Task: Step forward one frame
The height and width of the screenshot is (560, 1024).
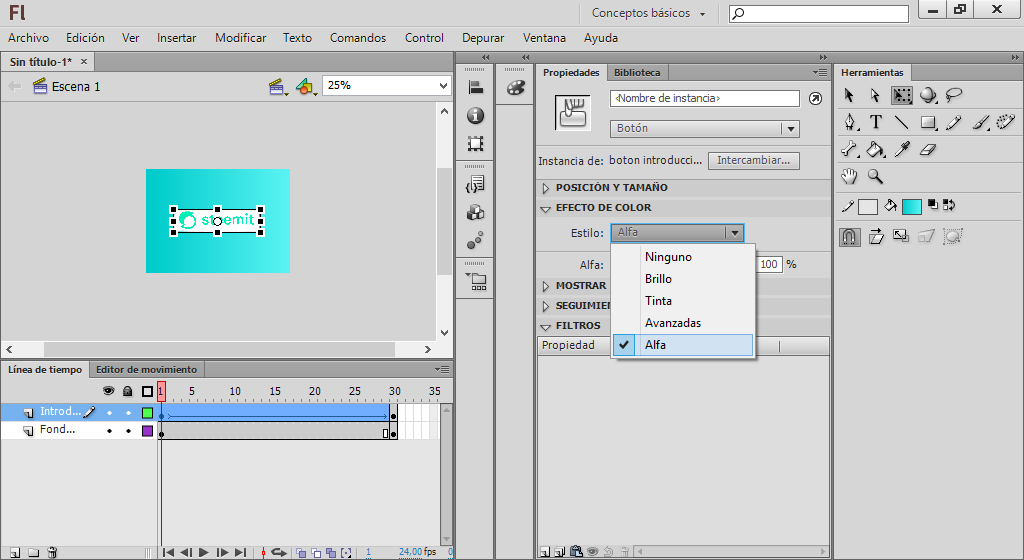Action: pos(222,553)
